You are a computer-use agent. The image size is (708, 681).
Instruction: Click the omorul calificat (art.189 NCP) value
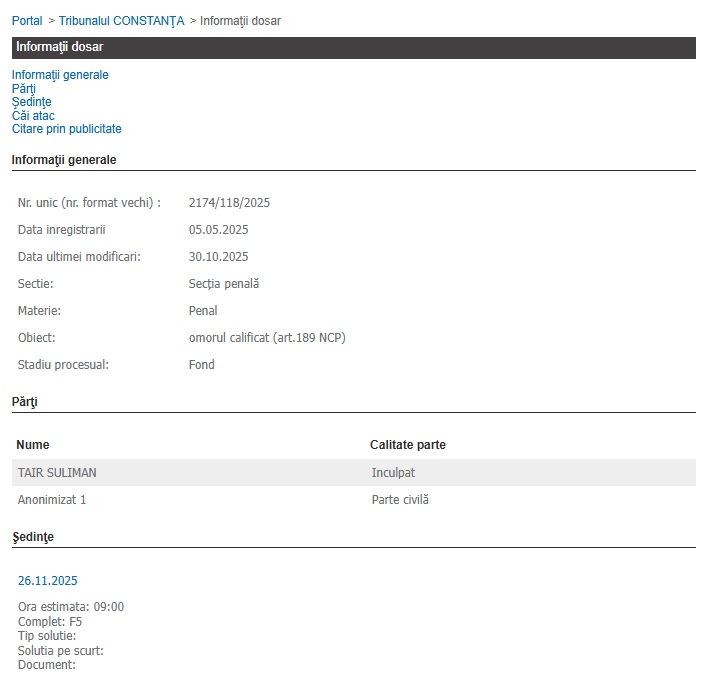[267, 338]
